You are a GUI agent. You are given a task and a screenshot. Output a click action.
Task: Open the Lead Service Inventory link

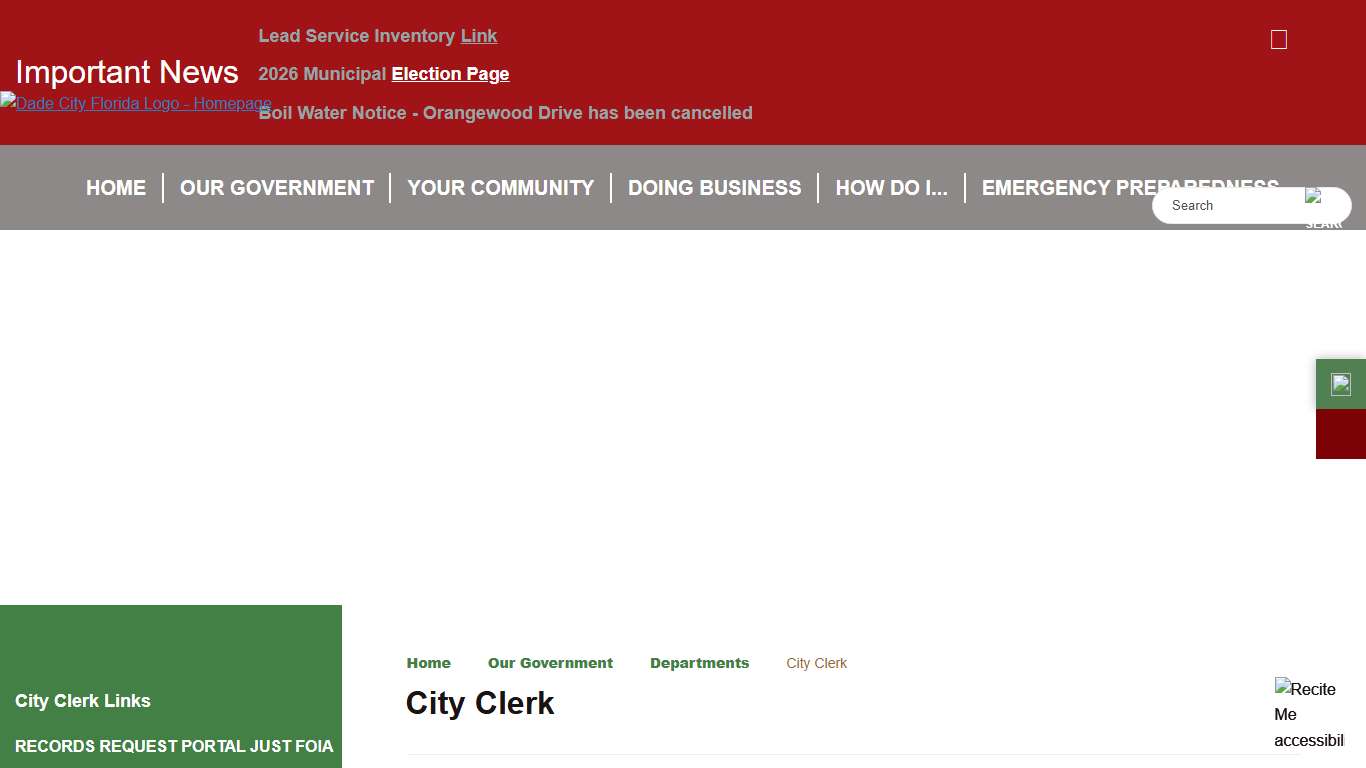pyautogui.click(x=479, y=36)
